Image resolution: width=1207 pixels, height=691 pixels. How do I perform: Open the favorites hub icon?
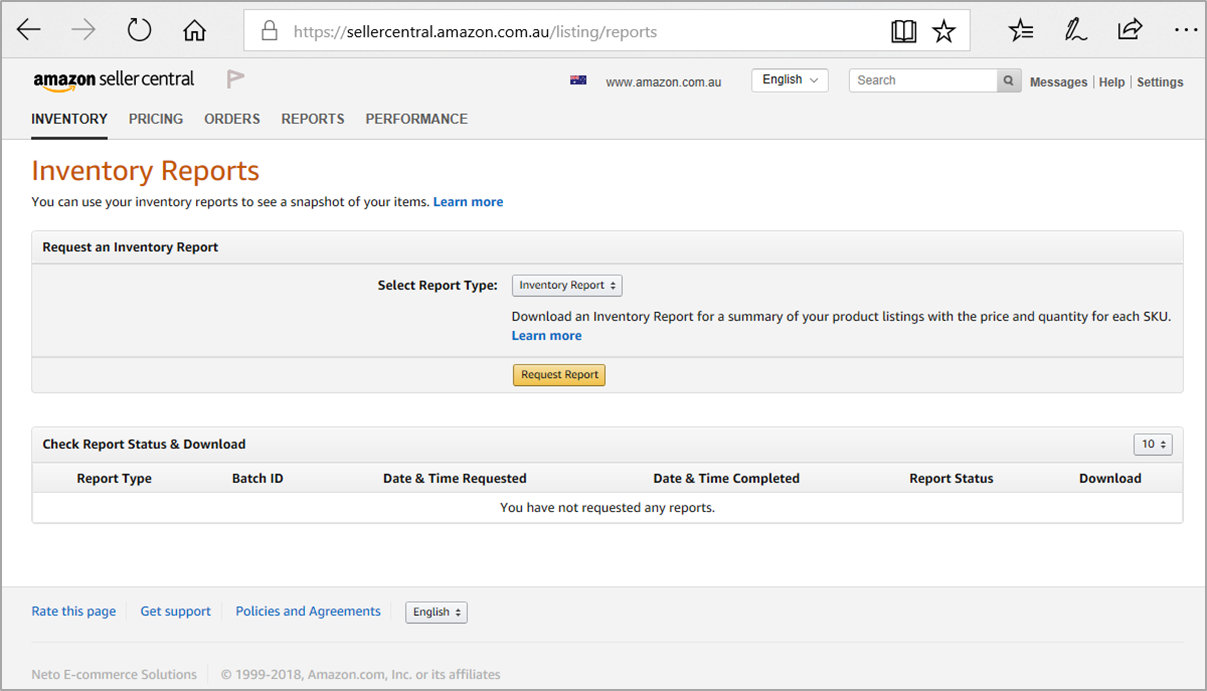[x=1021, y=31]
